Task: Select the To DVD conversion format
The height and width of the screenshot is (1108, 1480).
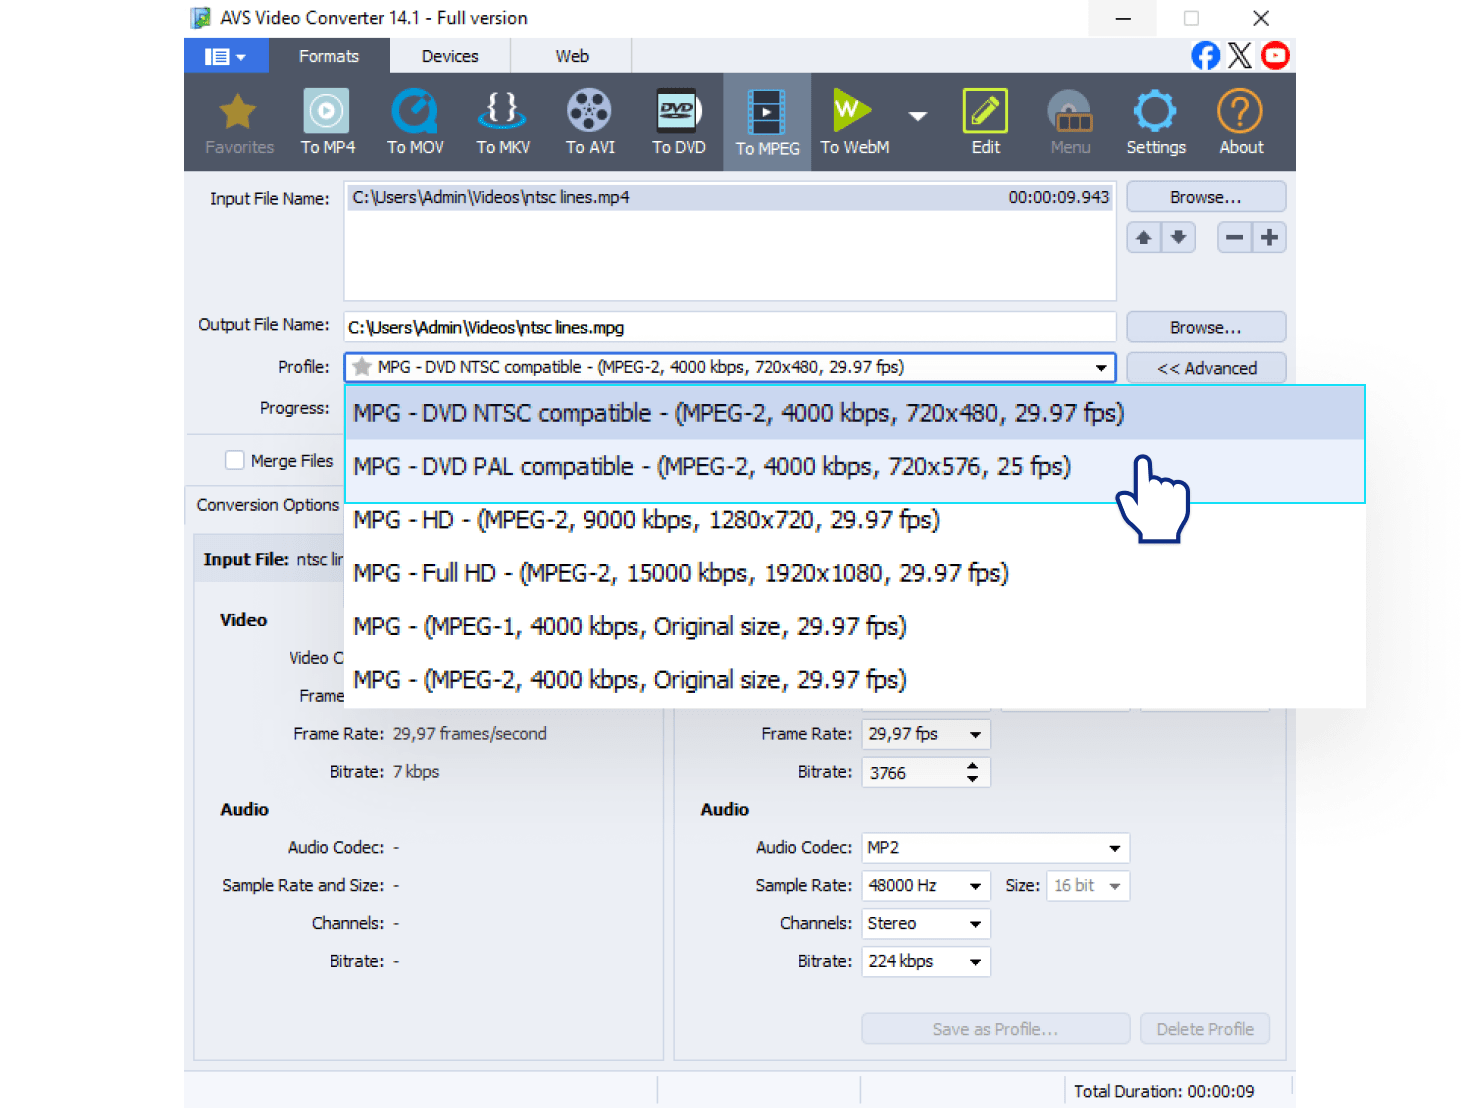Action: coord(678,120)
